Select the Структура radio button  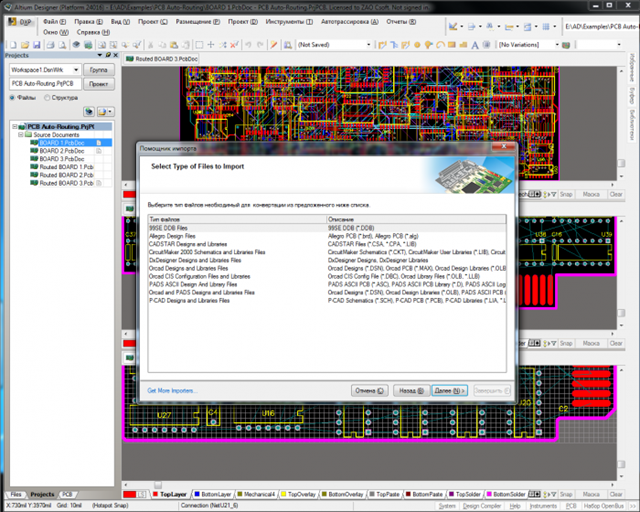(47, 98)
